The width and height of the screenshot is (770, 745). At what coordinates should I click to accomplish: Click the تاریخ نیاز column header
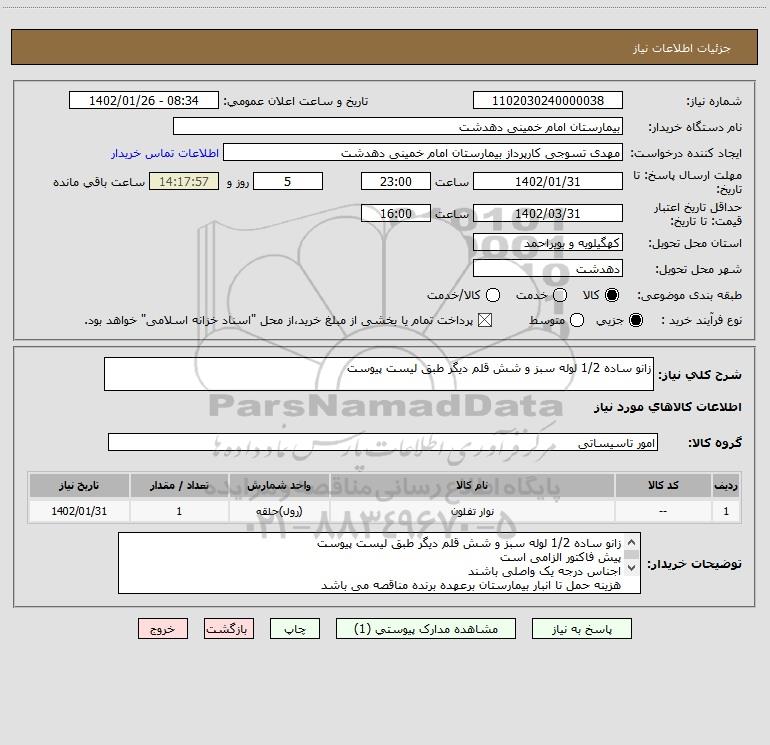click(x=79, y=485)
